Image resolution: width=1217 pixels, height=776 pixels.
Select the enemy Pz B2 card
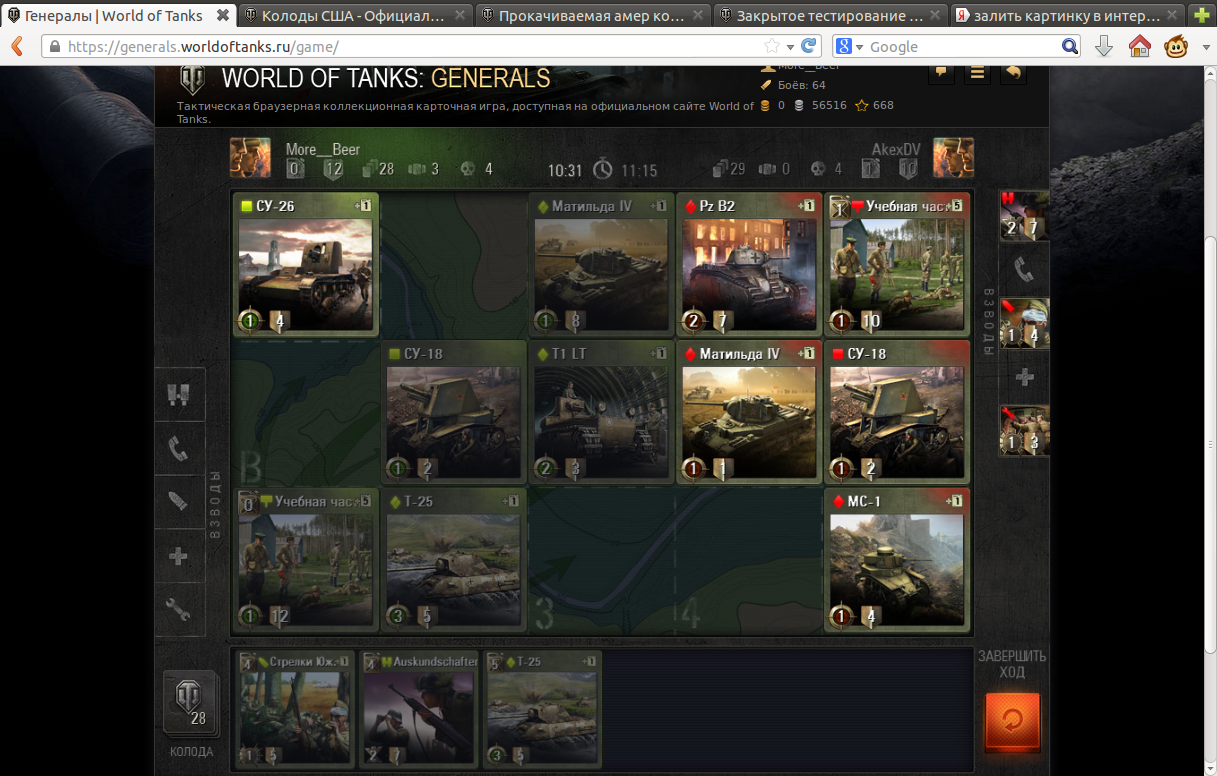pos(749,264)
